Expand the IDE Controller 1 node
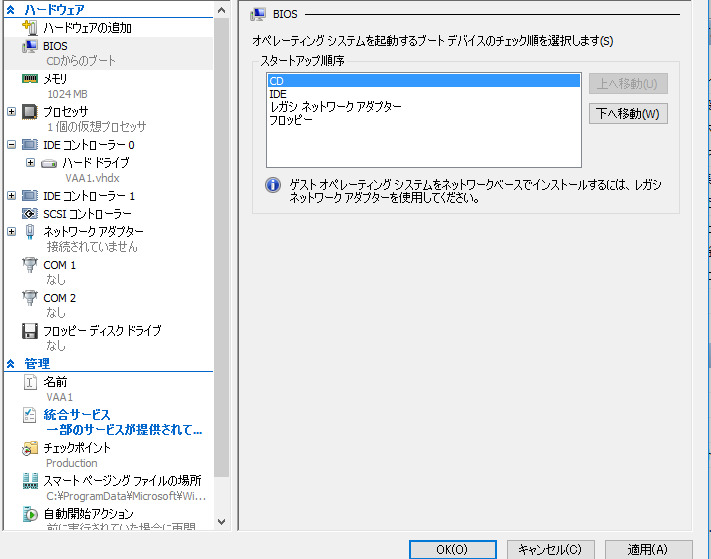The width and height of the screenshot is (711, 559). click(x=11, y=196)
